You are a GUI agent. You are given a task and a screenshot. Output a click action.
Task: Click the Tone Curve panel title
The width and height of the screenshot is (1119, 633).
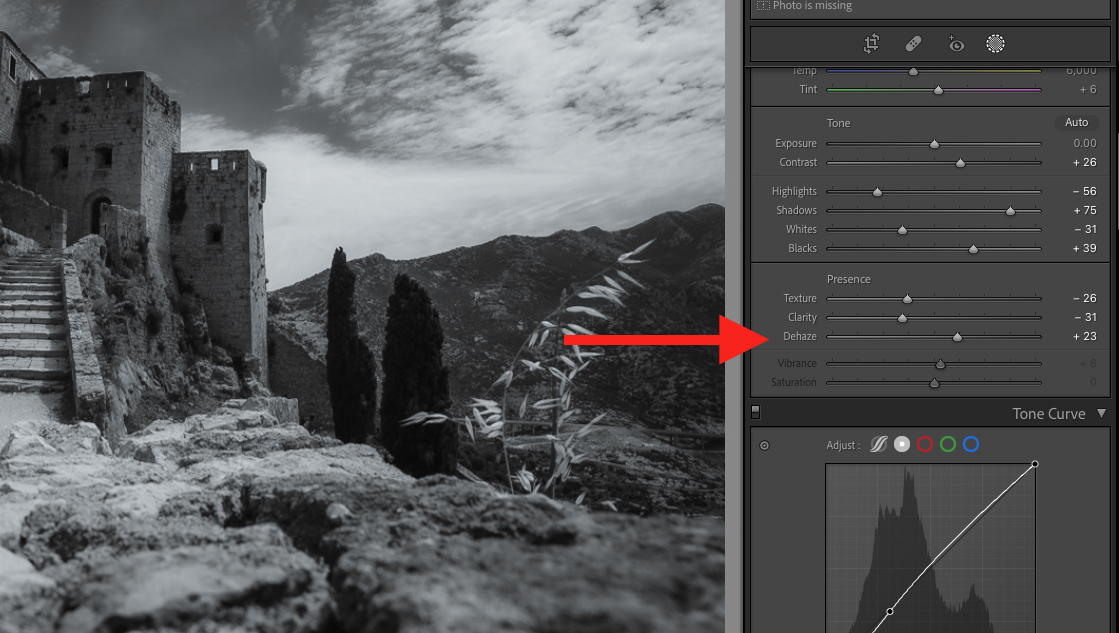tap(1049, 414)
